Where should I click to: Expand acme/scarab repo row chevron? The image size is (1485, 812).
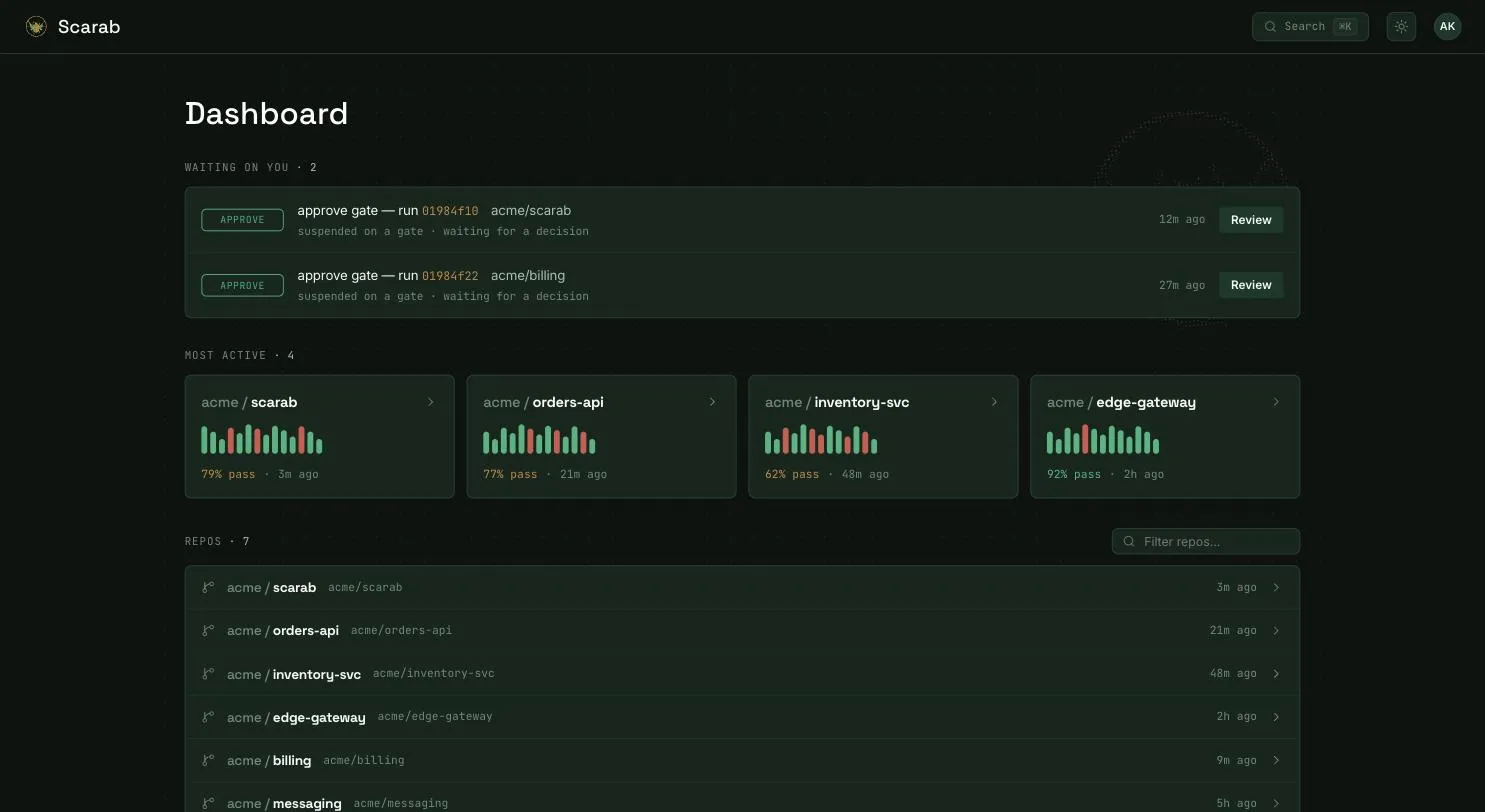click(1276, 587)
